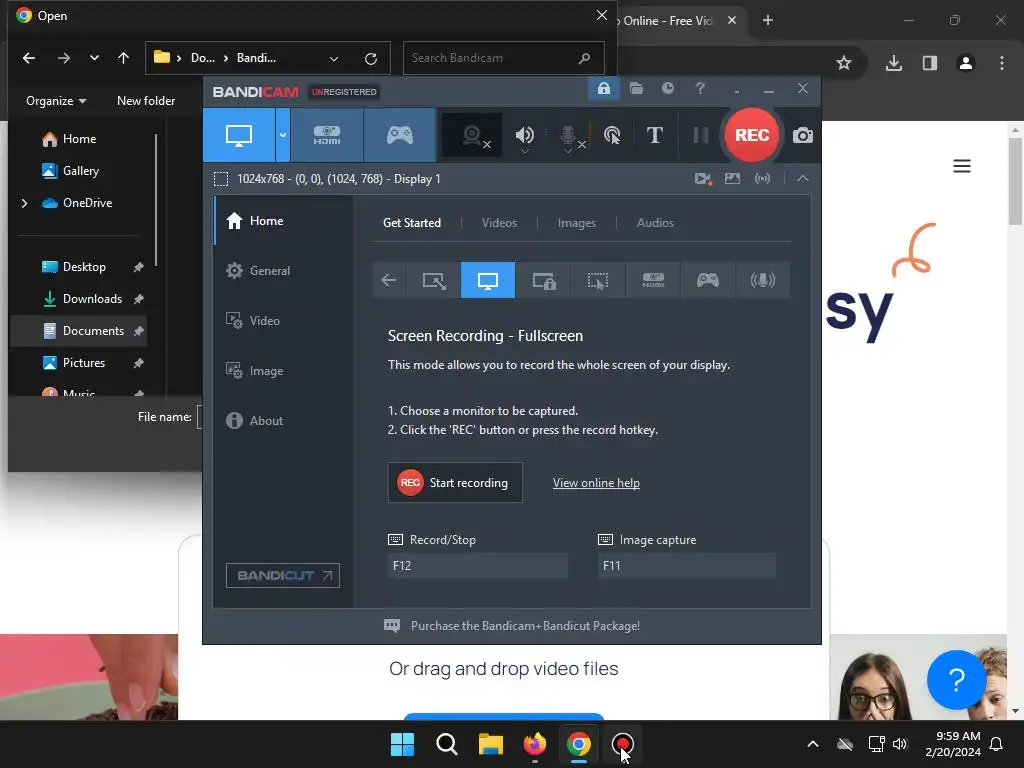
Task: Open Windows Start menu
Action: (402, 744)
